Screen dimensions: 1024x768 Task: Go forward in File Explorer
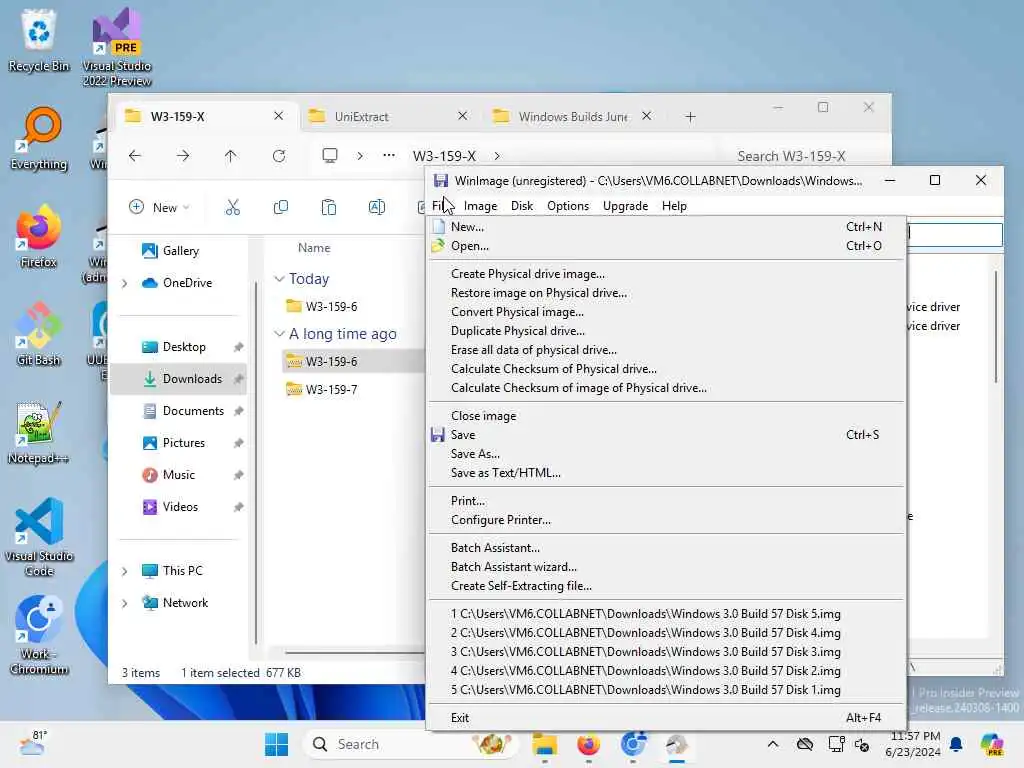(x=183, y=155)
